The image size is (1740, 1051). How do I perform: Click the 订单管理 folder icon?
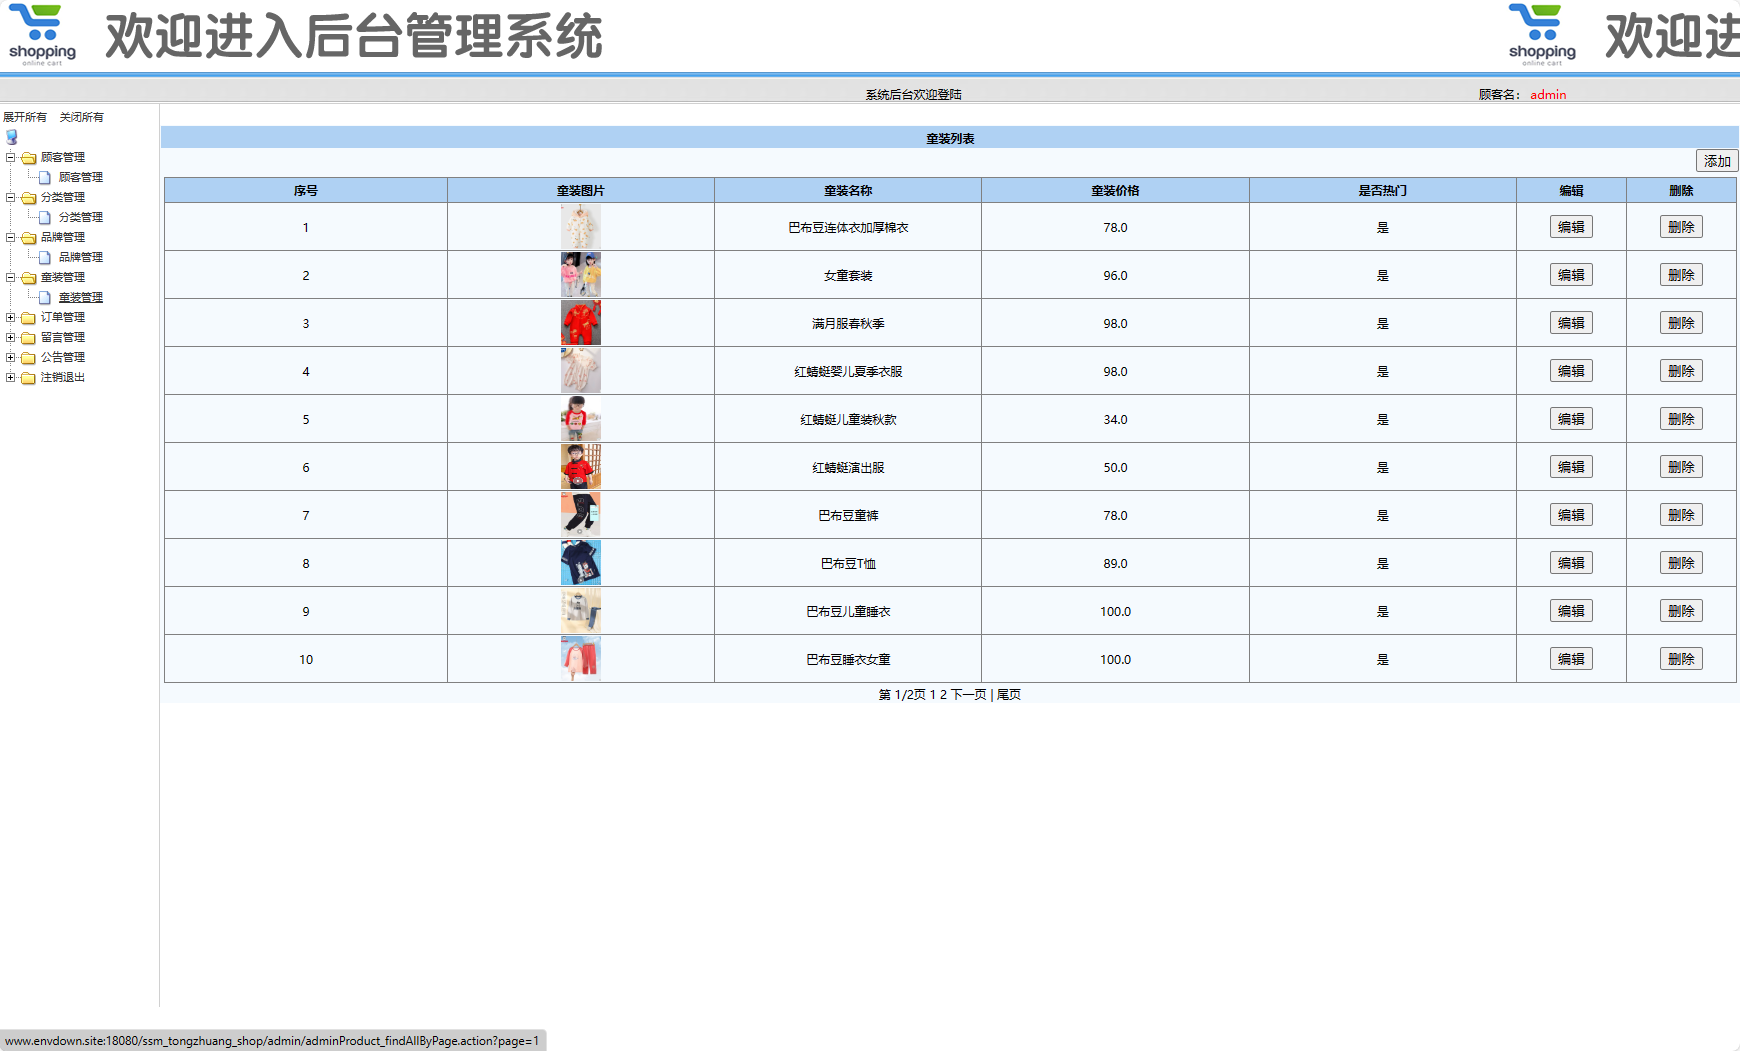tap(28, 317)
